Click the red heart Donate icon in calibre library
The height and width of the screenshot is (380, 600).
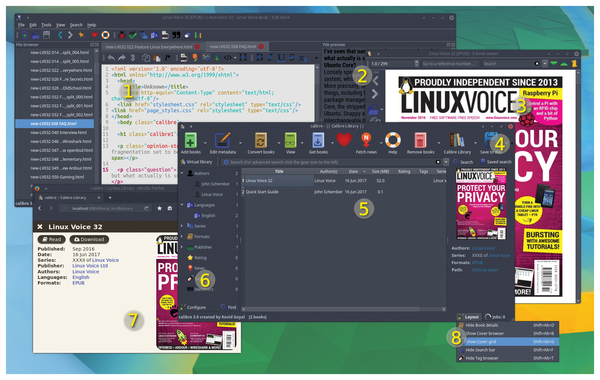[x=344, y=139]
